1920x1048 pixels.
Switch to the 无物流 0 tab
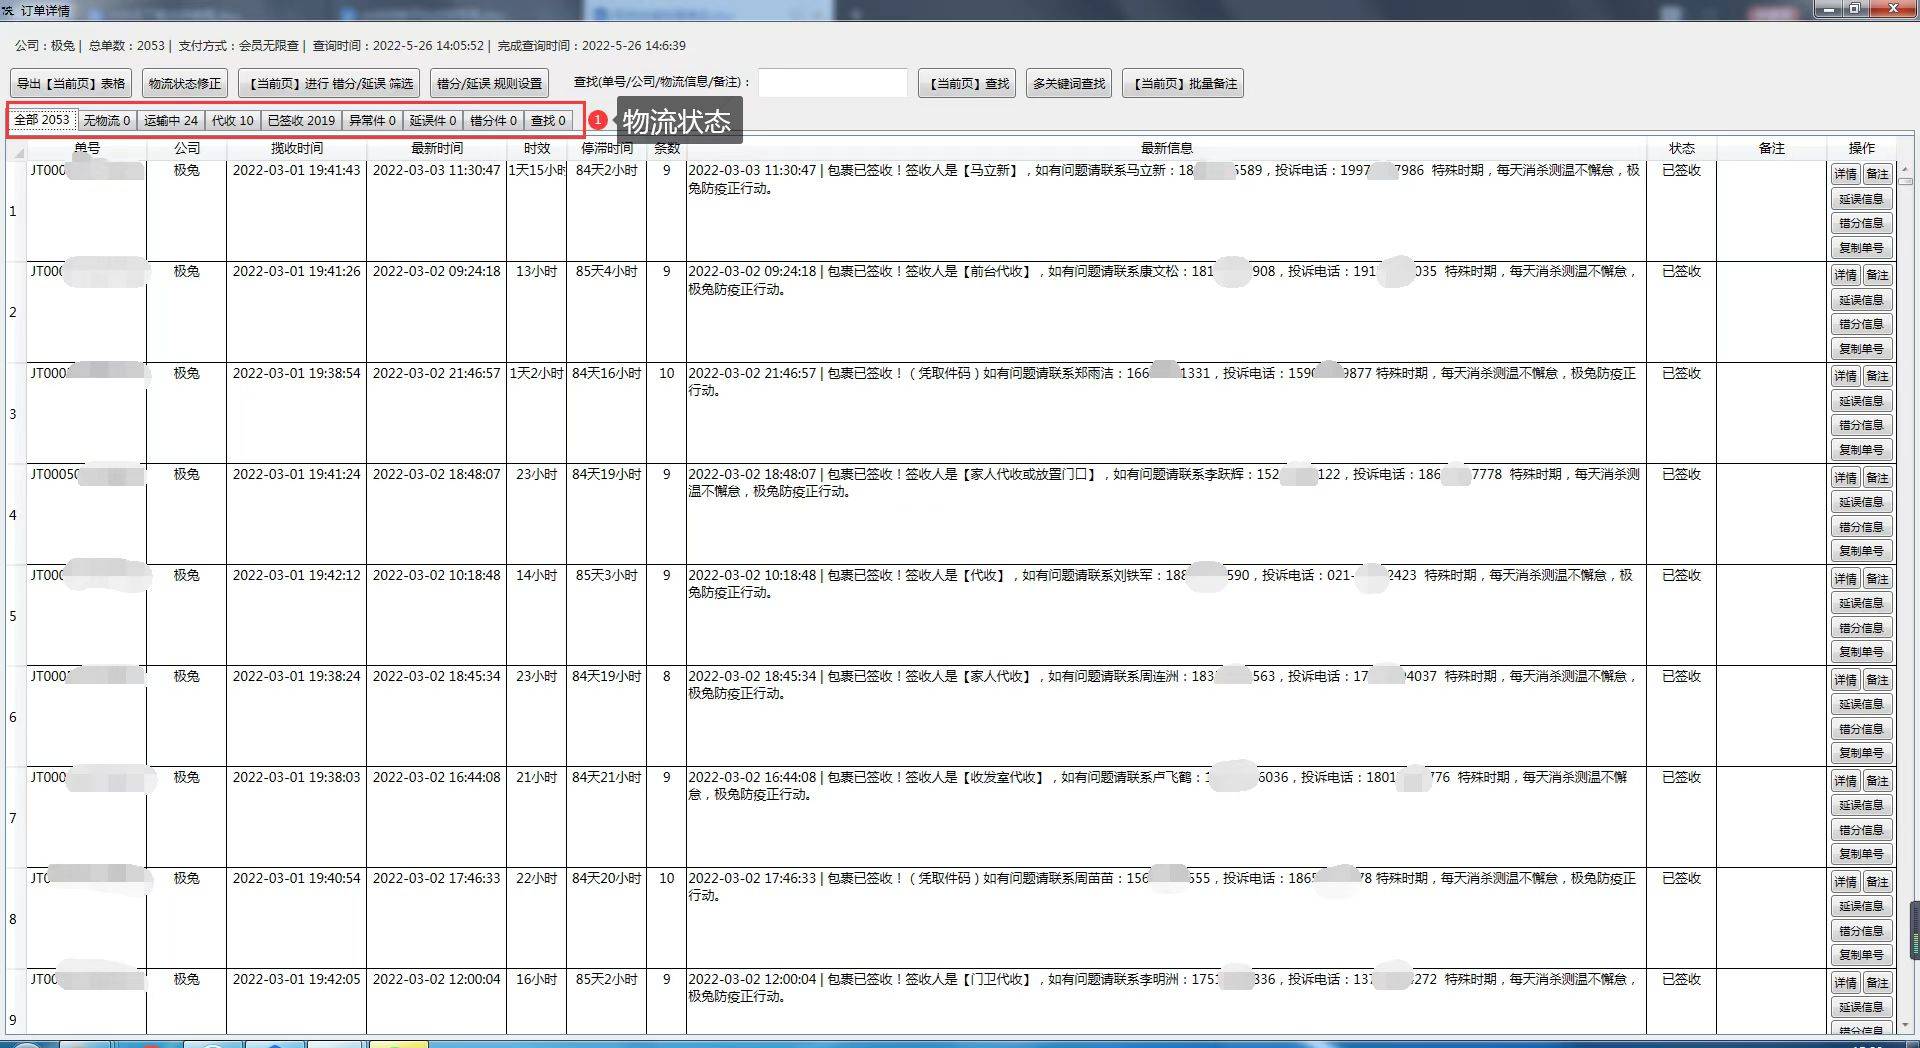point(107,121)
